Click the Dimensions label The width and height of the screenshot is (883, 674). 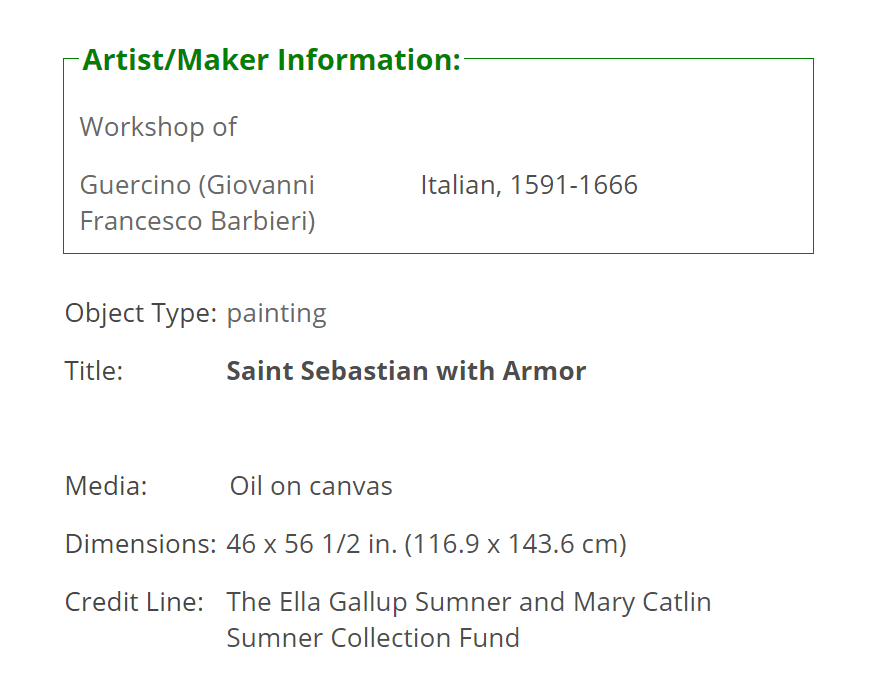coord(141,544)
